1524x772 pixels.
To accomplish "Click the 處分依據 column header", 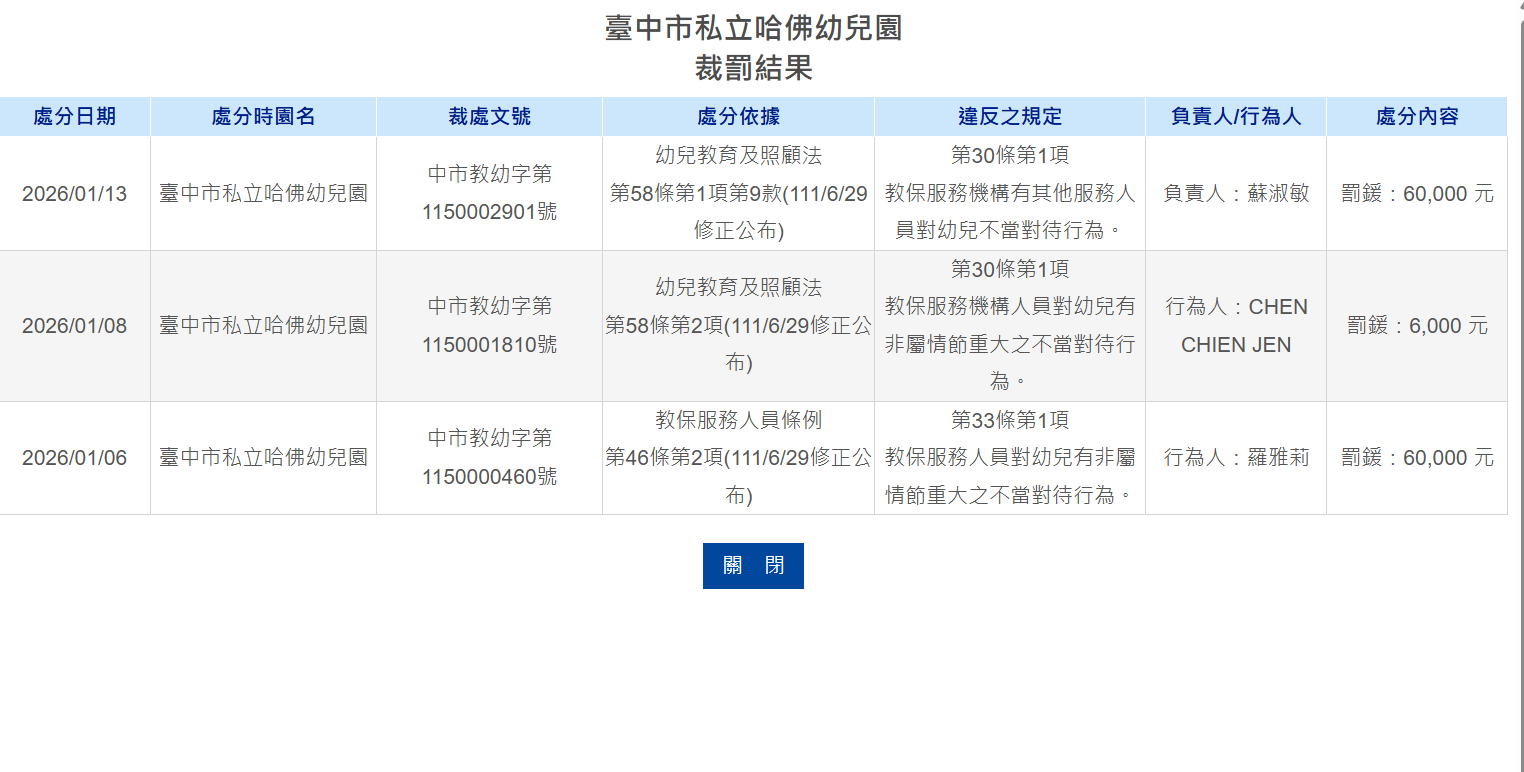I will point(738,117).
